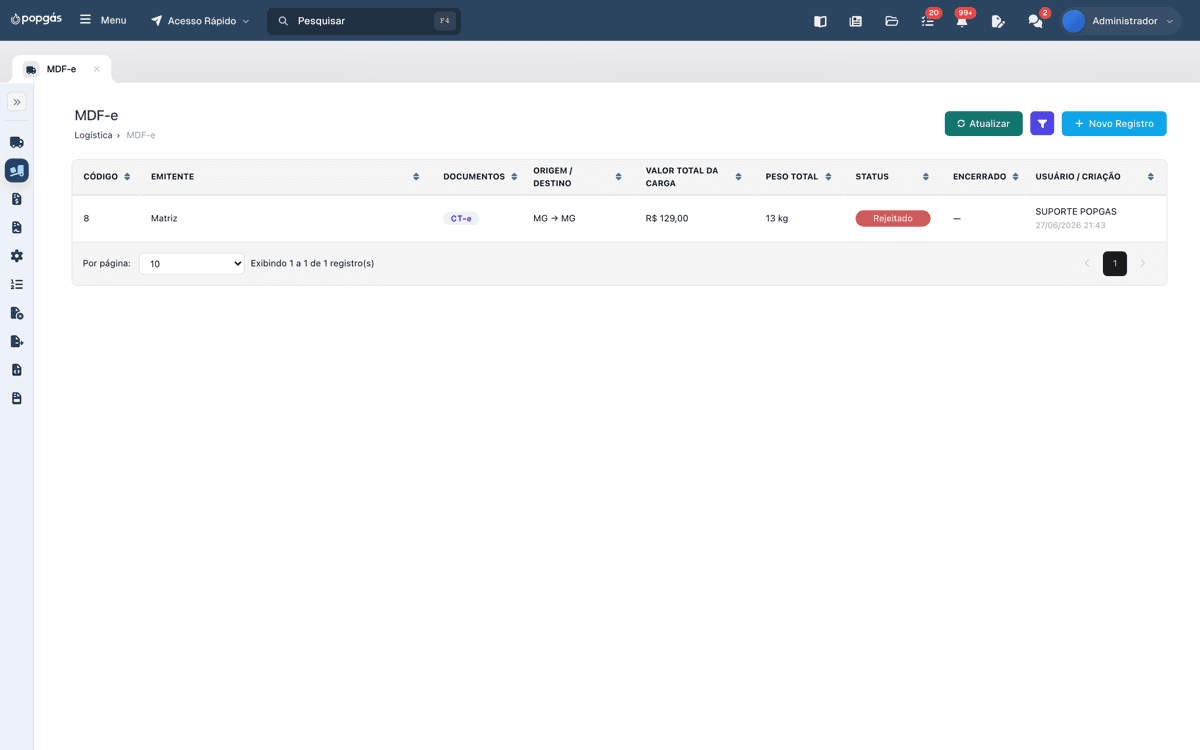The image size is (1200, 750).
Task: Close the MDF-e tab
Action: pyautogui.click(x=97, y=69)
